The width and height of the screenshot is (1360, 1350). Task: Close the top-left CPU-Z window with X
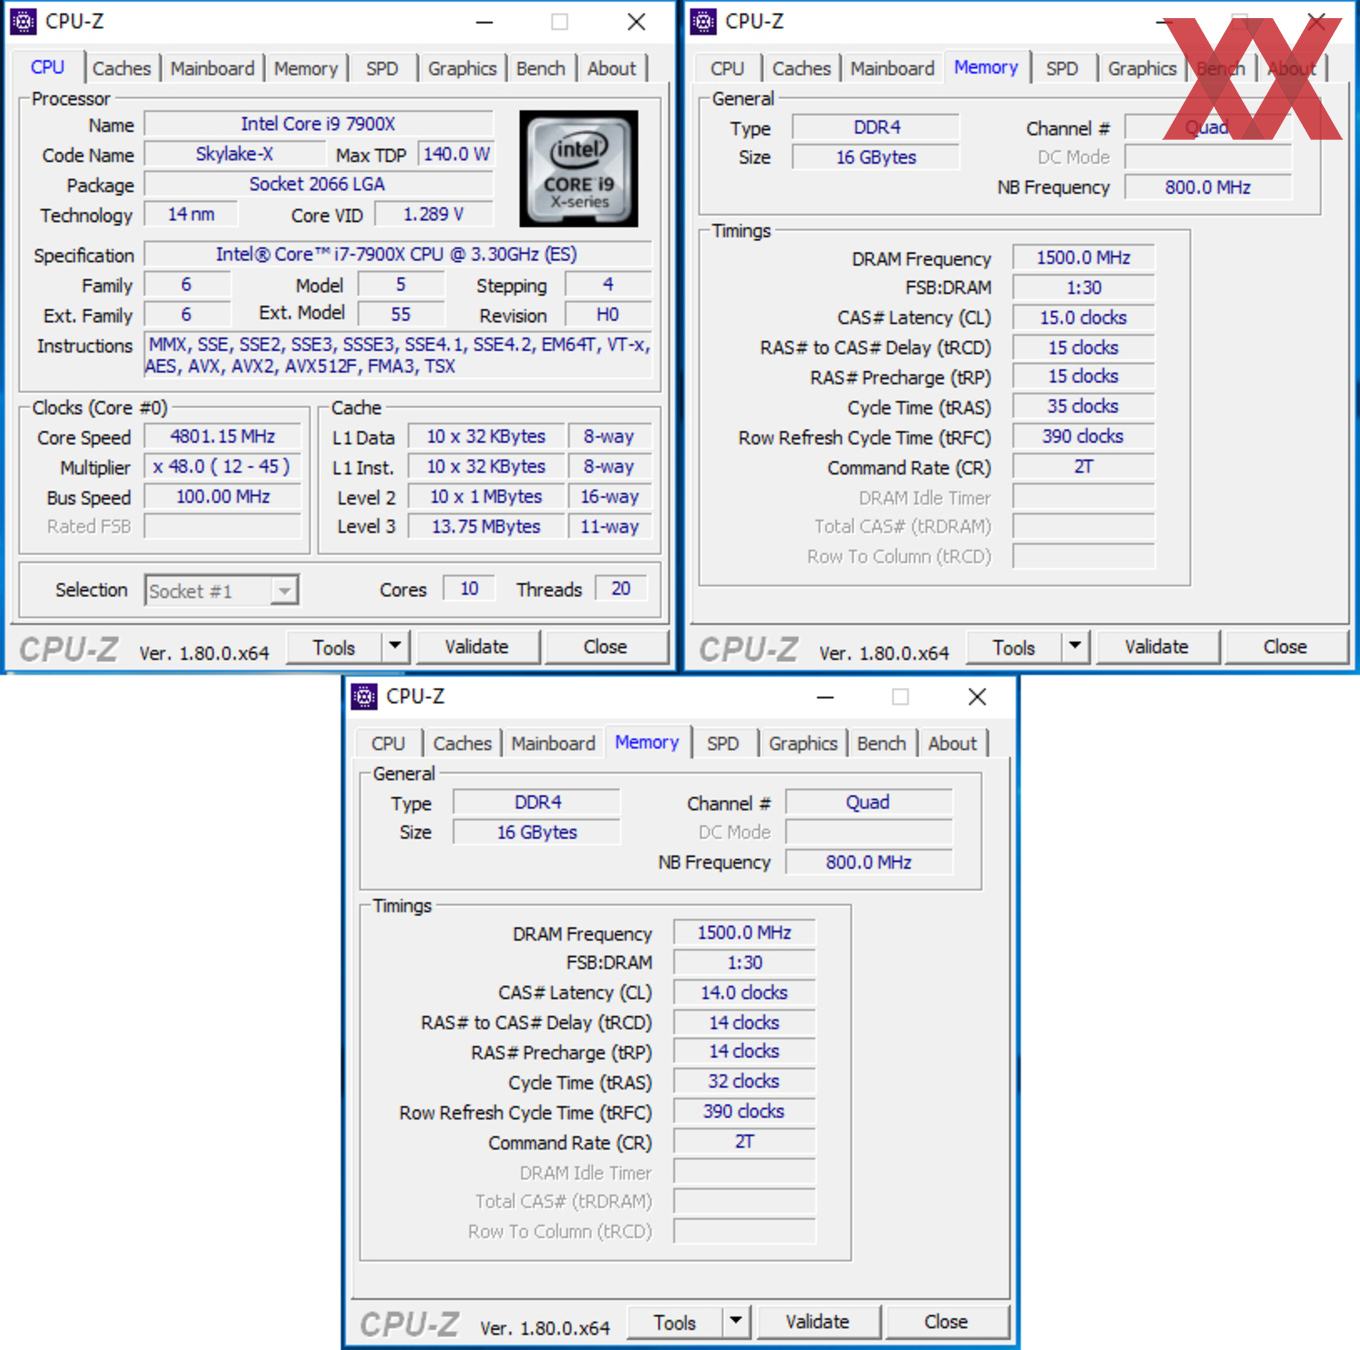(636, 22)
